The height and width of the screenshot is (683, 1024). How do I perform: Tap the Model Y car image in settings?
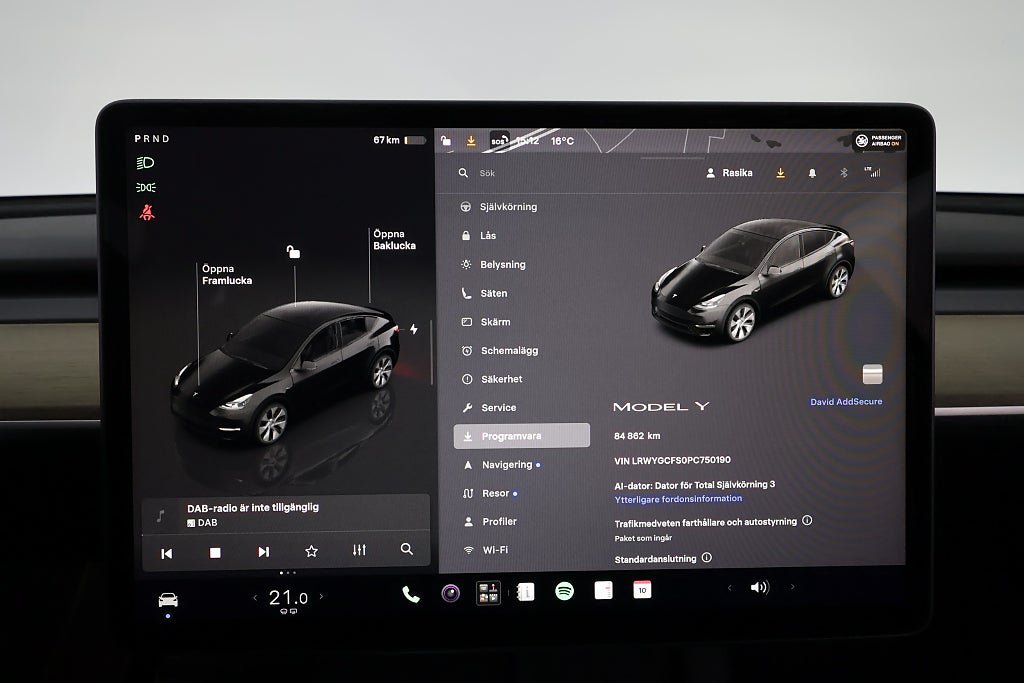[x=753, y=281]
